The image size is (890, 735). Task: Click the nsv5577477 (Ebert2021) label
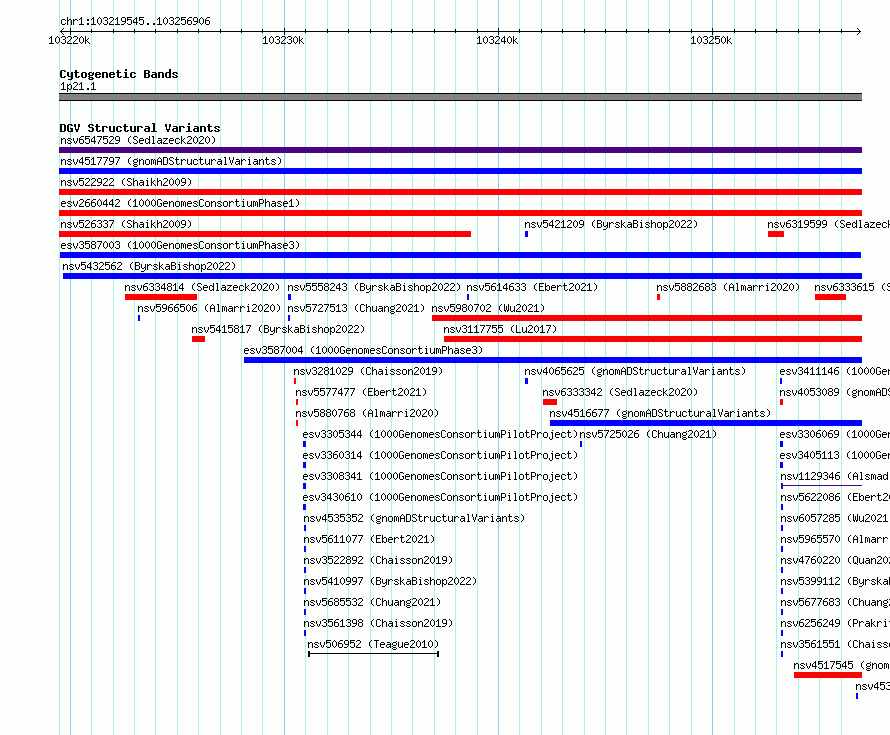361,392
